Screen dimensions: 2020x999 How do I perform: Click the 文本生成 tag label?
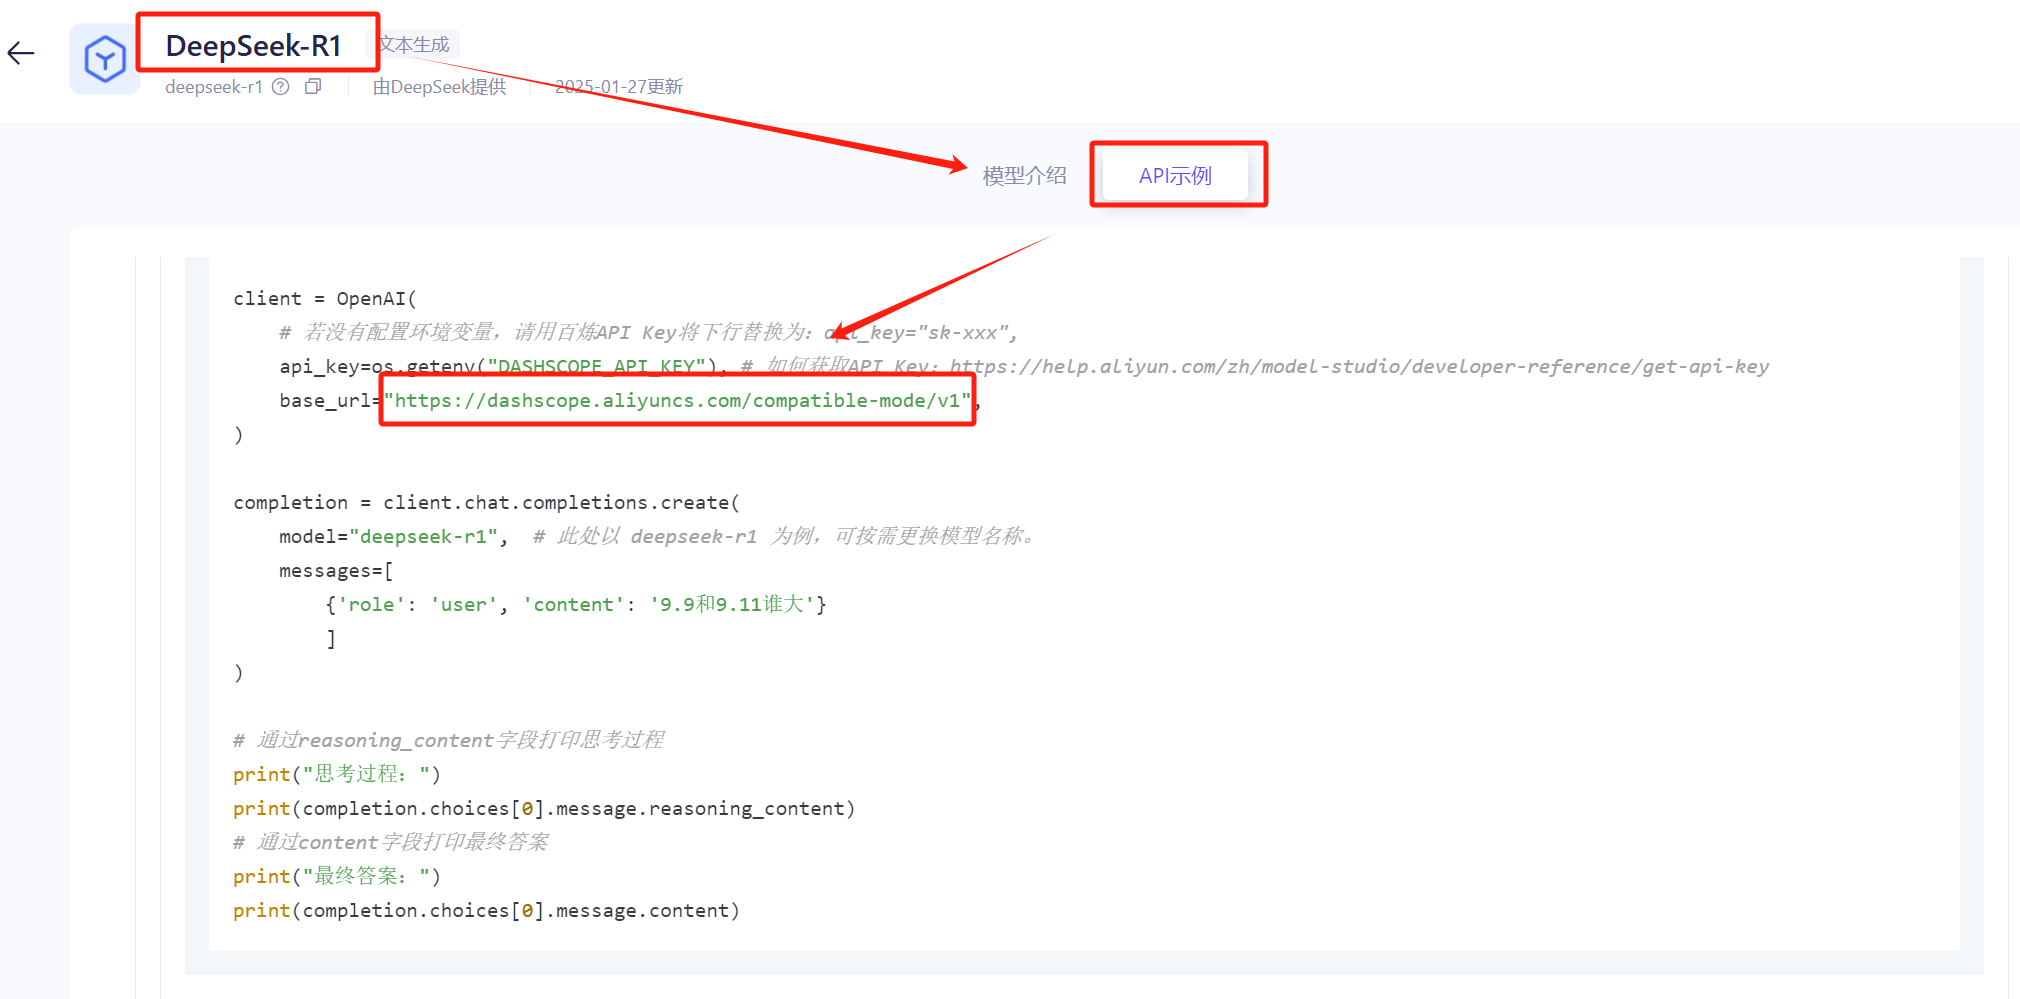(x=414, y=45)
